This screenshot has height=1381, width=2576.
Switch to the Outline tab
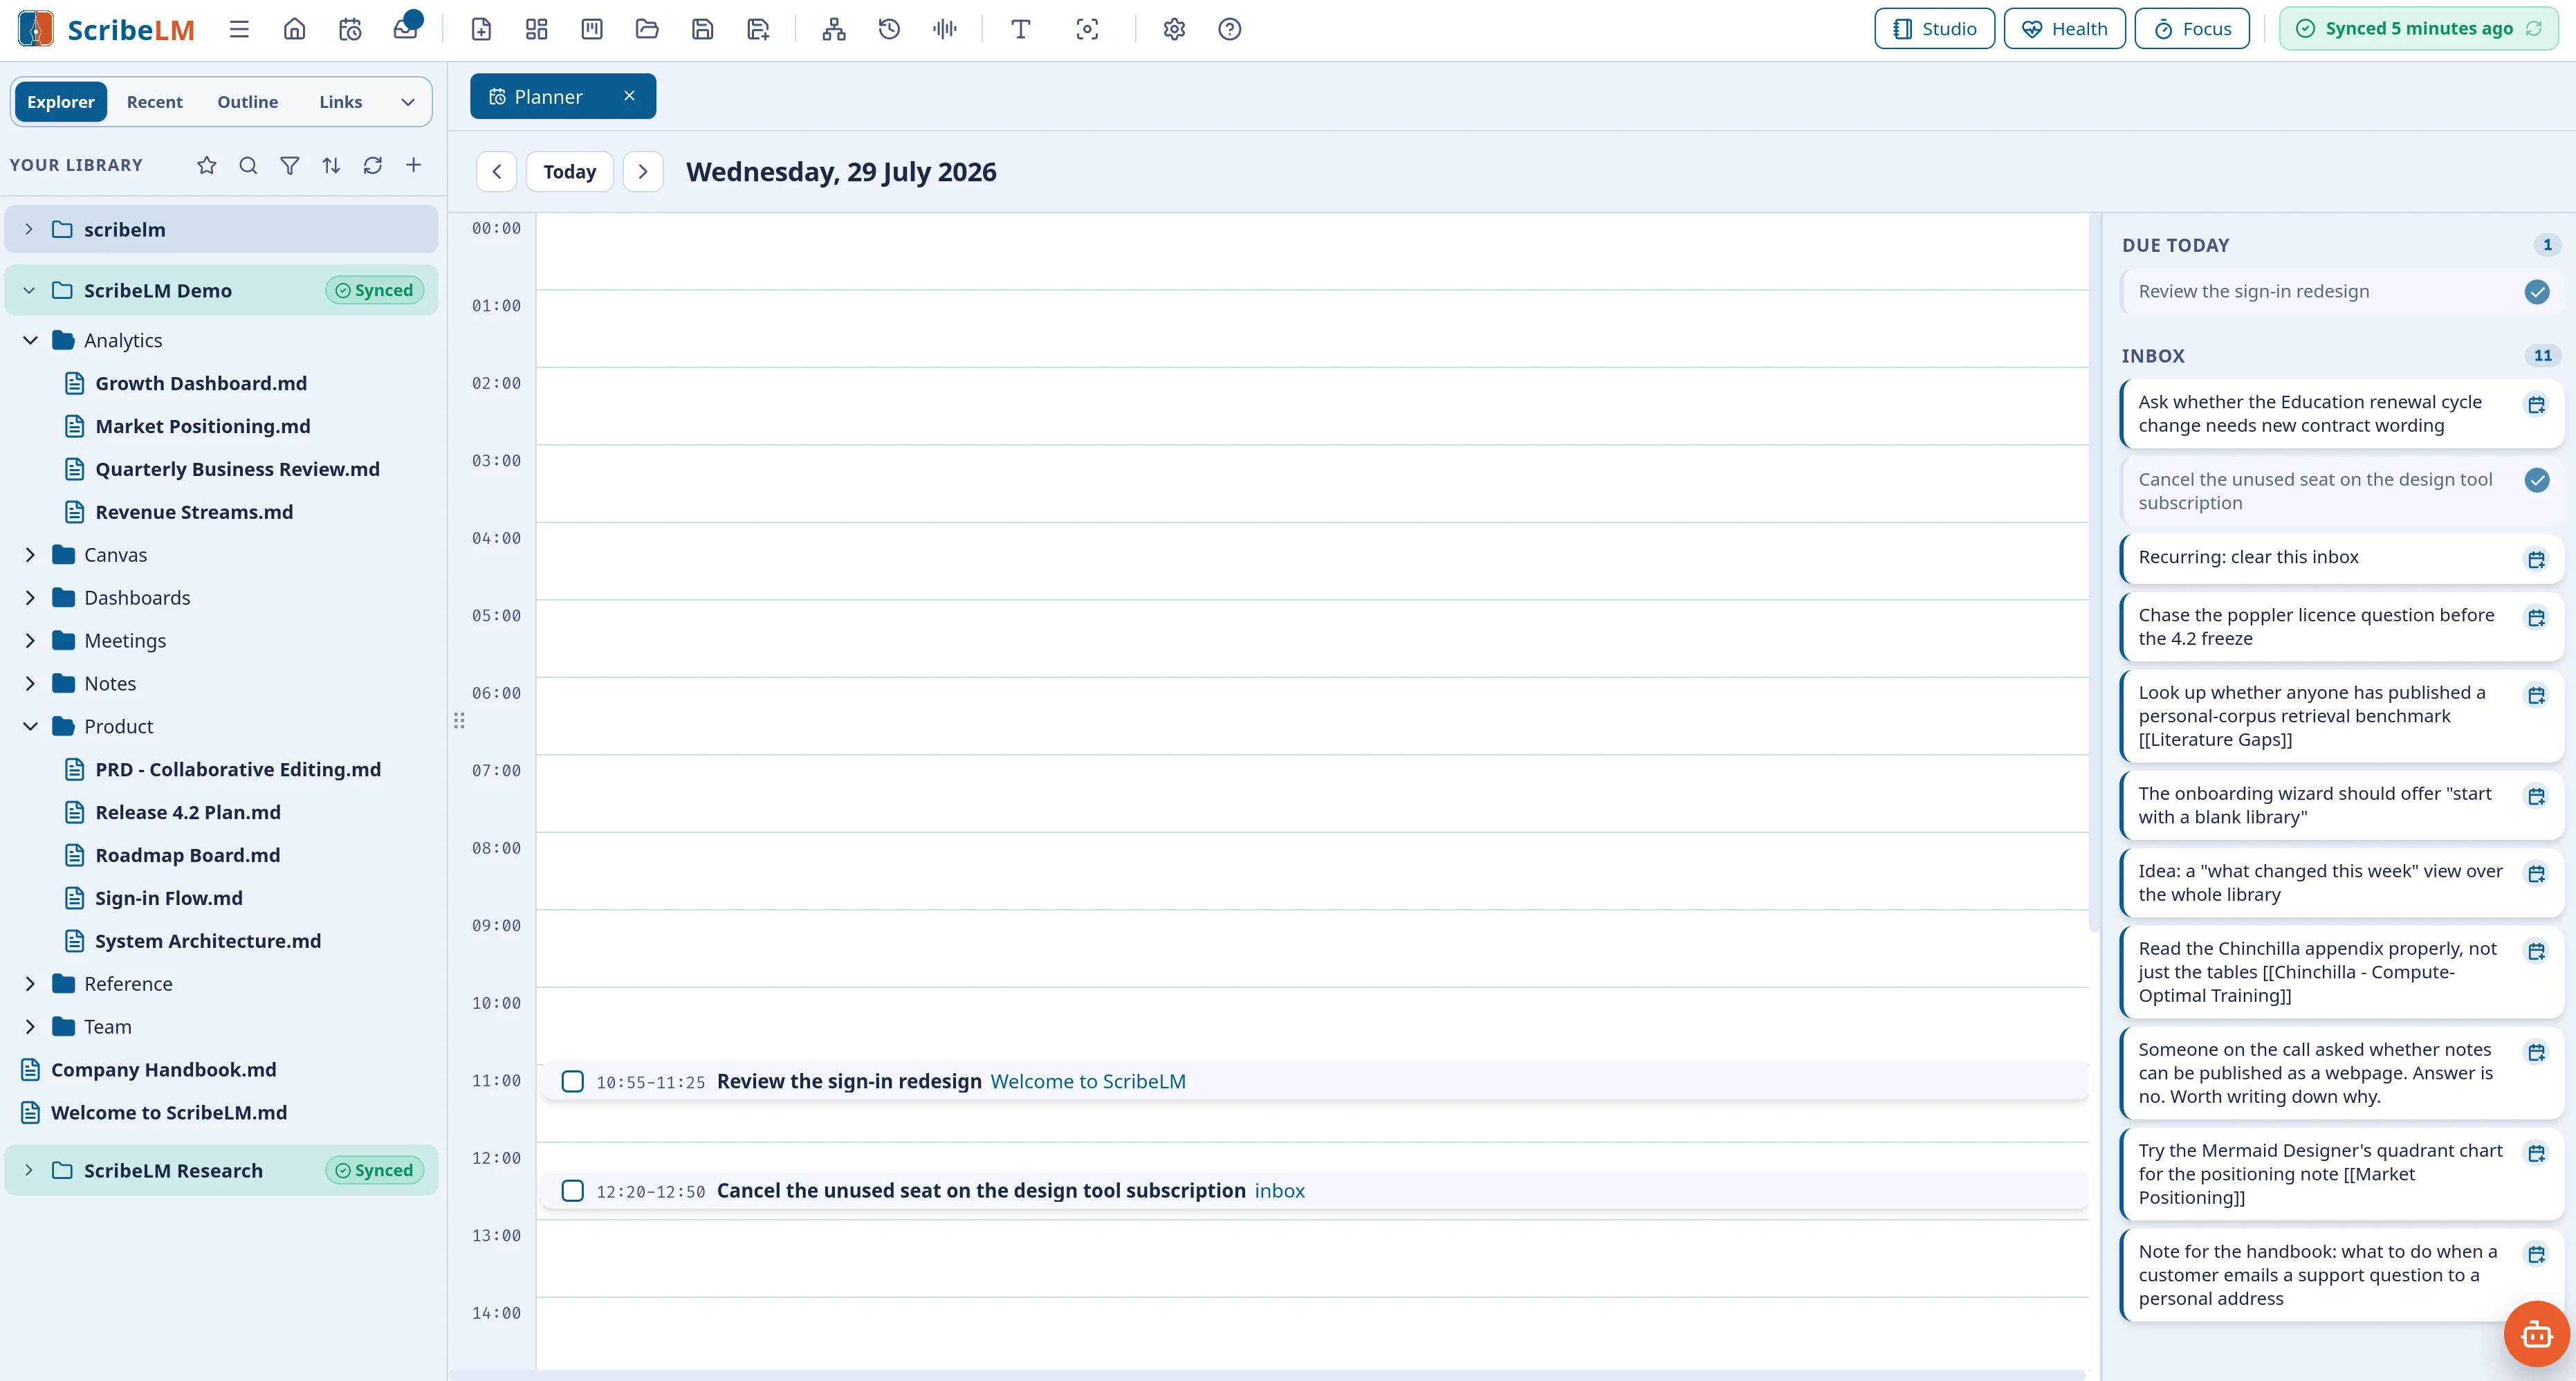pos(248,102)
